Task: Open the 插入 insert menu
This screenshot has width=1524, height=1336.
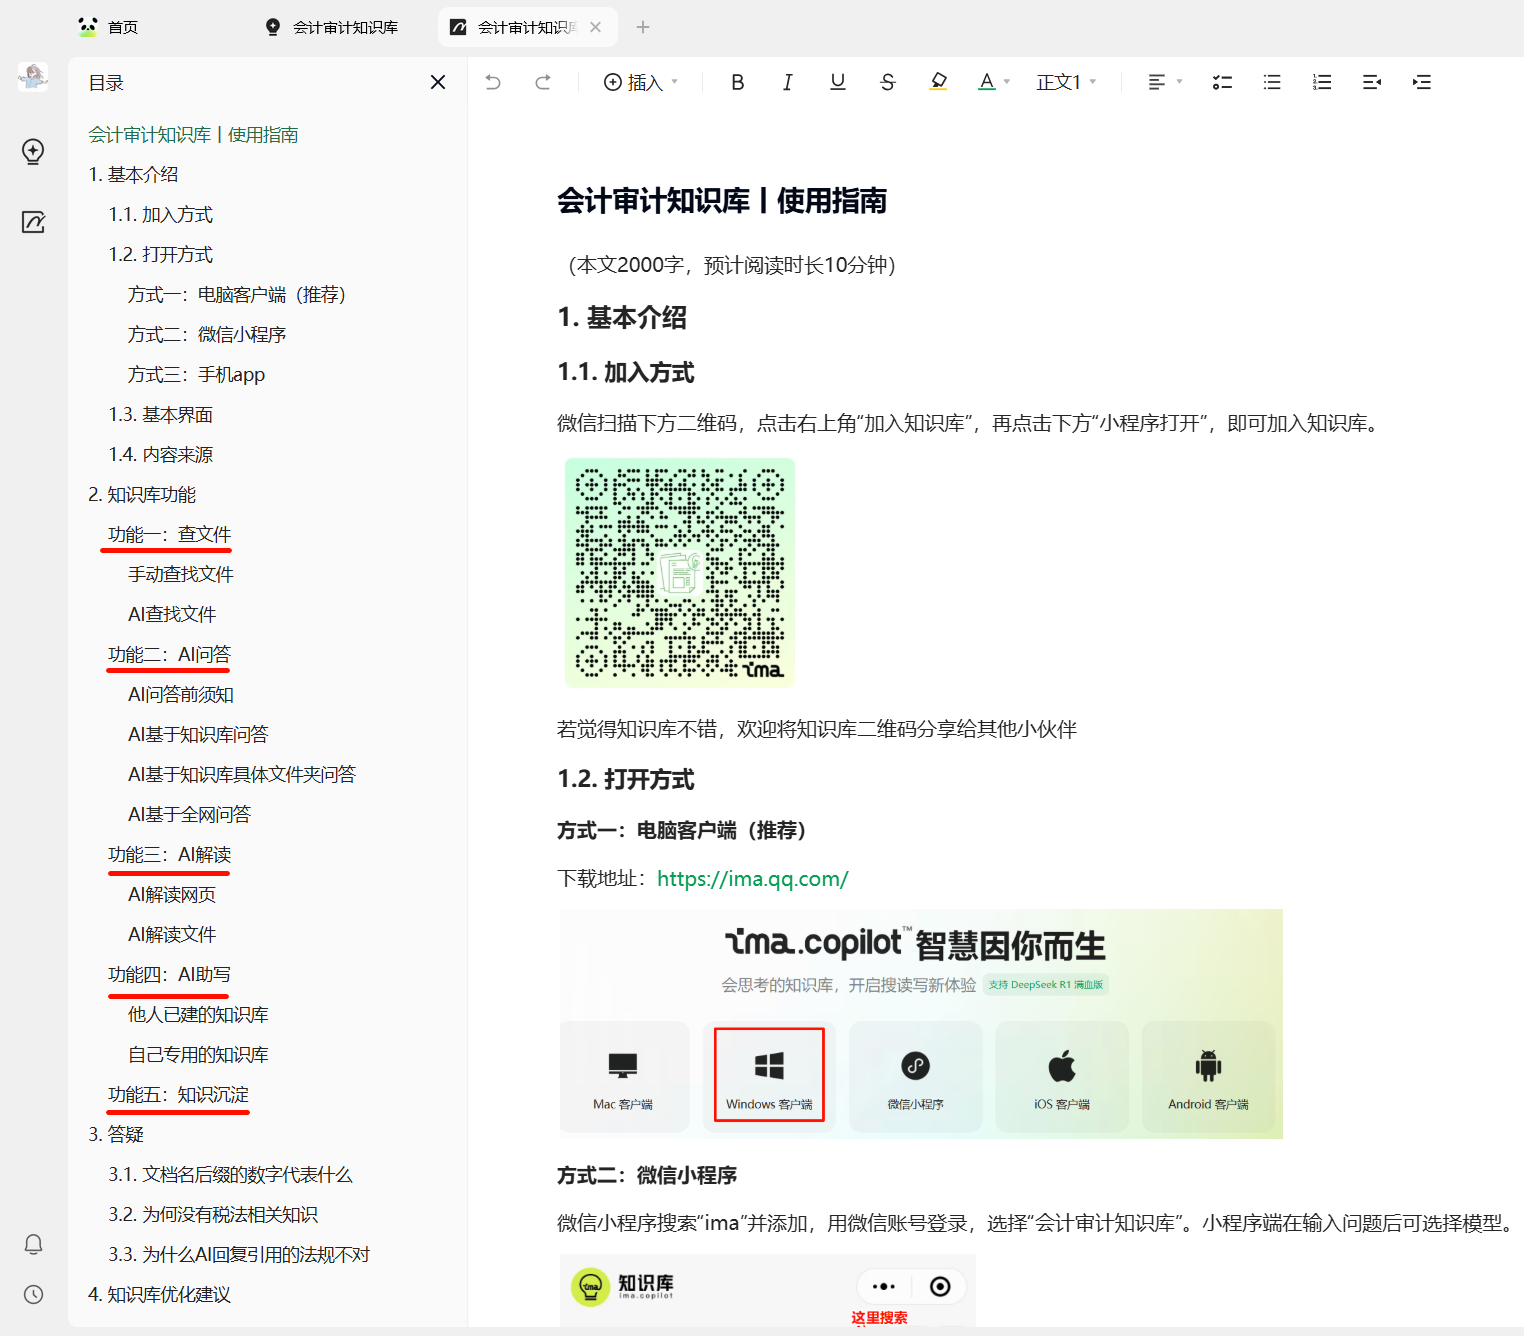Action: click(x=641, y=82)
